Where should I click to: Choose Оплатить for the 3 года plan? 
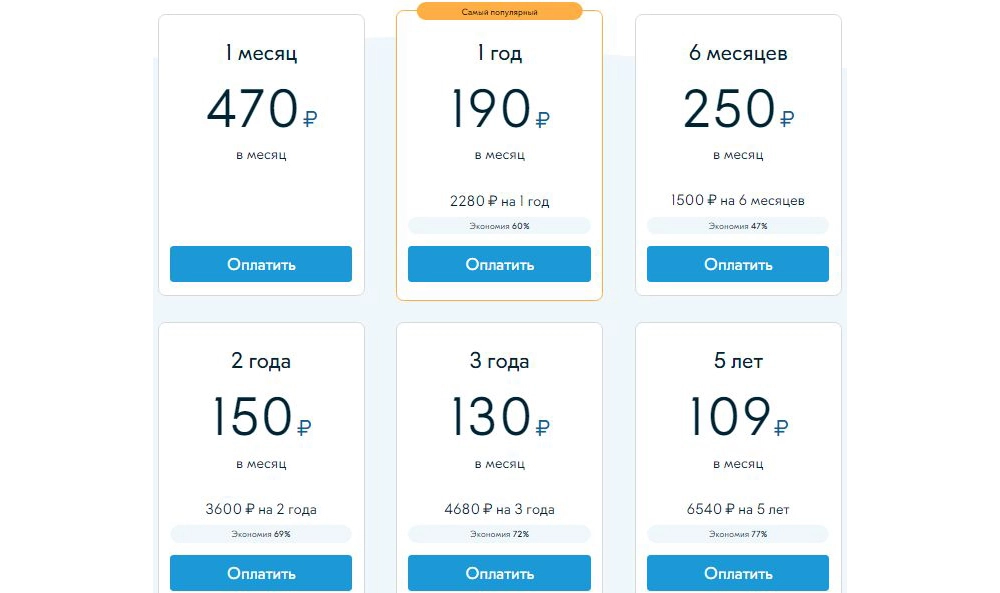pyautogui.click(x=499, y=573)
